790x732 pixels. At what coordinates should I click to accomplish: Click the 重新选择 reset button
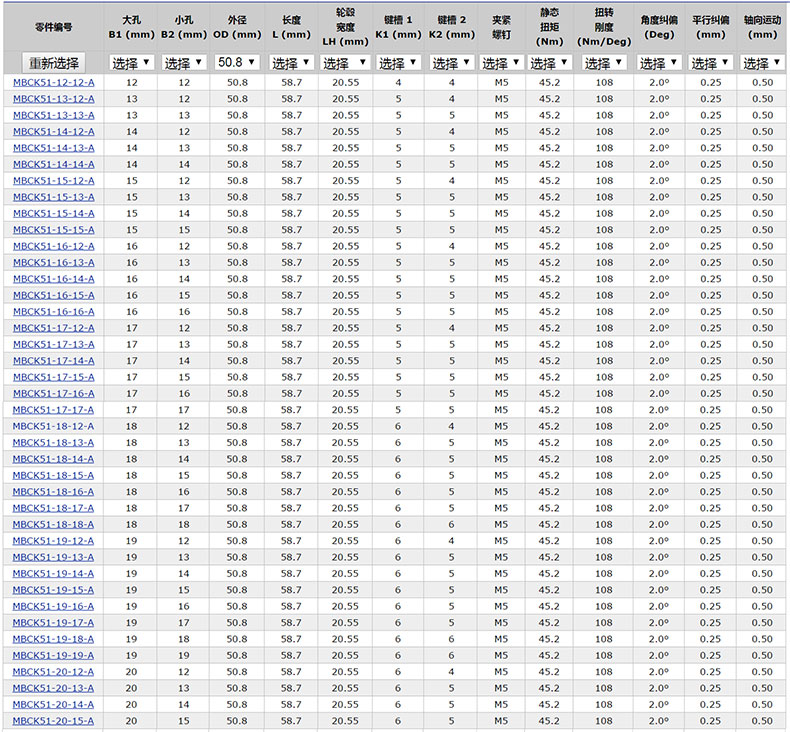click(53, 63)
